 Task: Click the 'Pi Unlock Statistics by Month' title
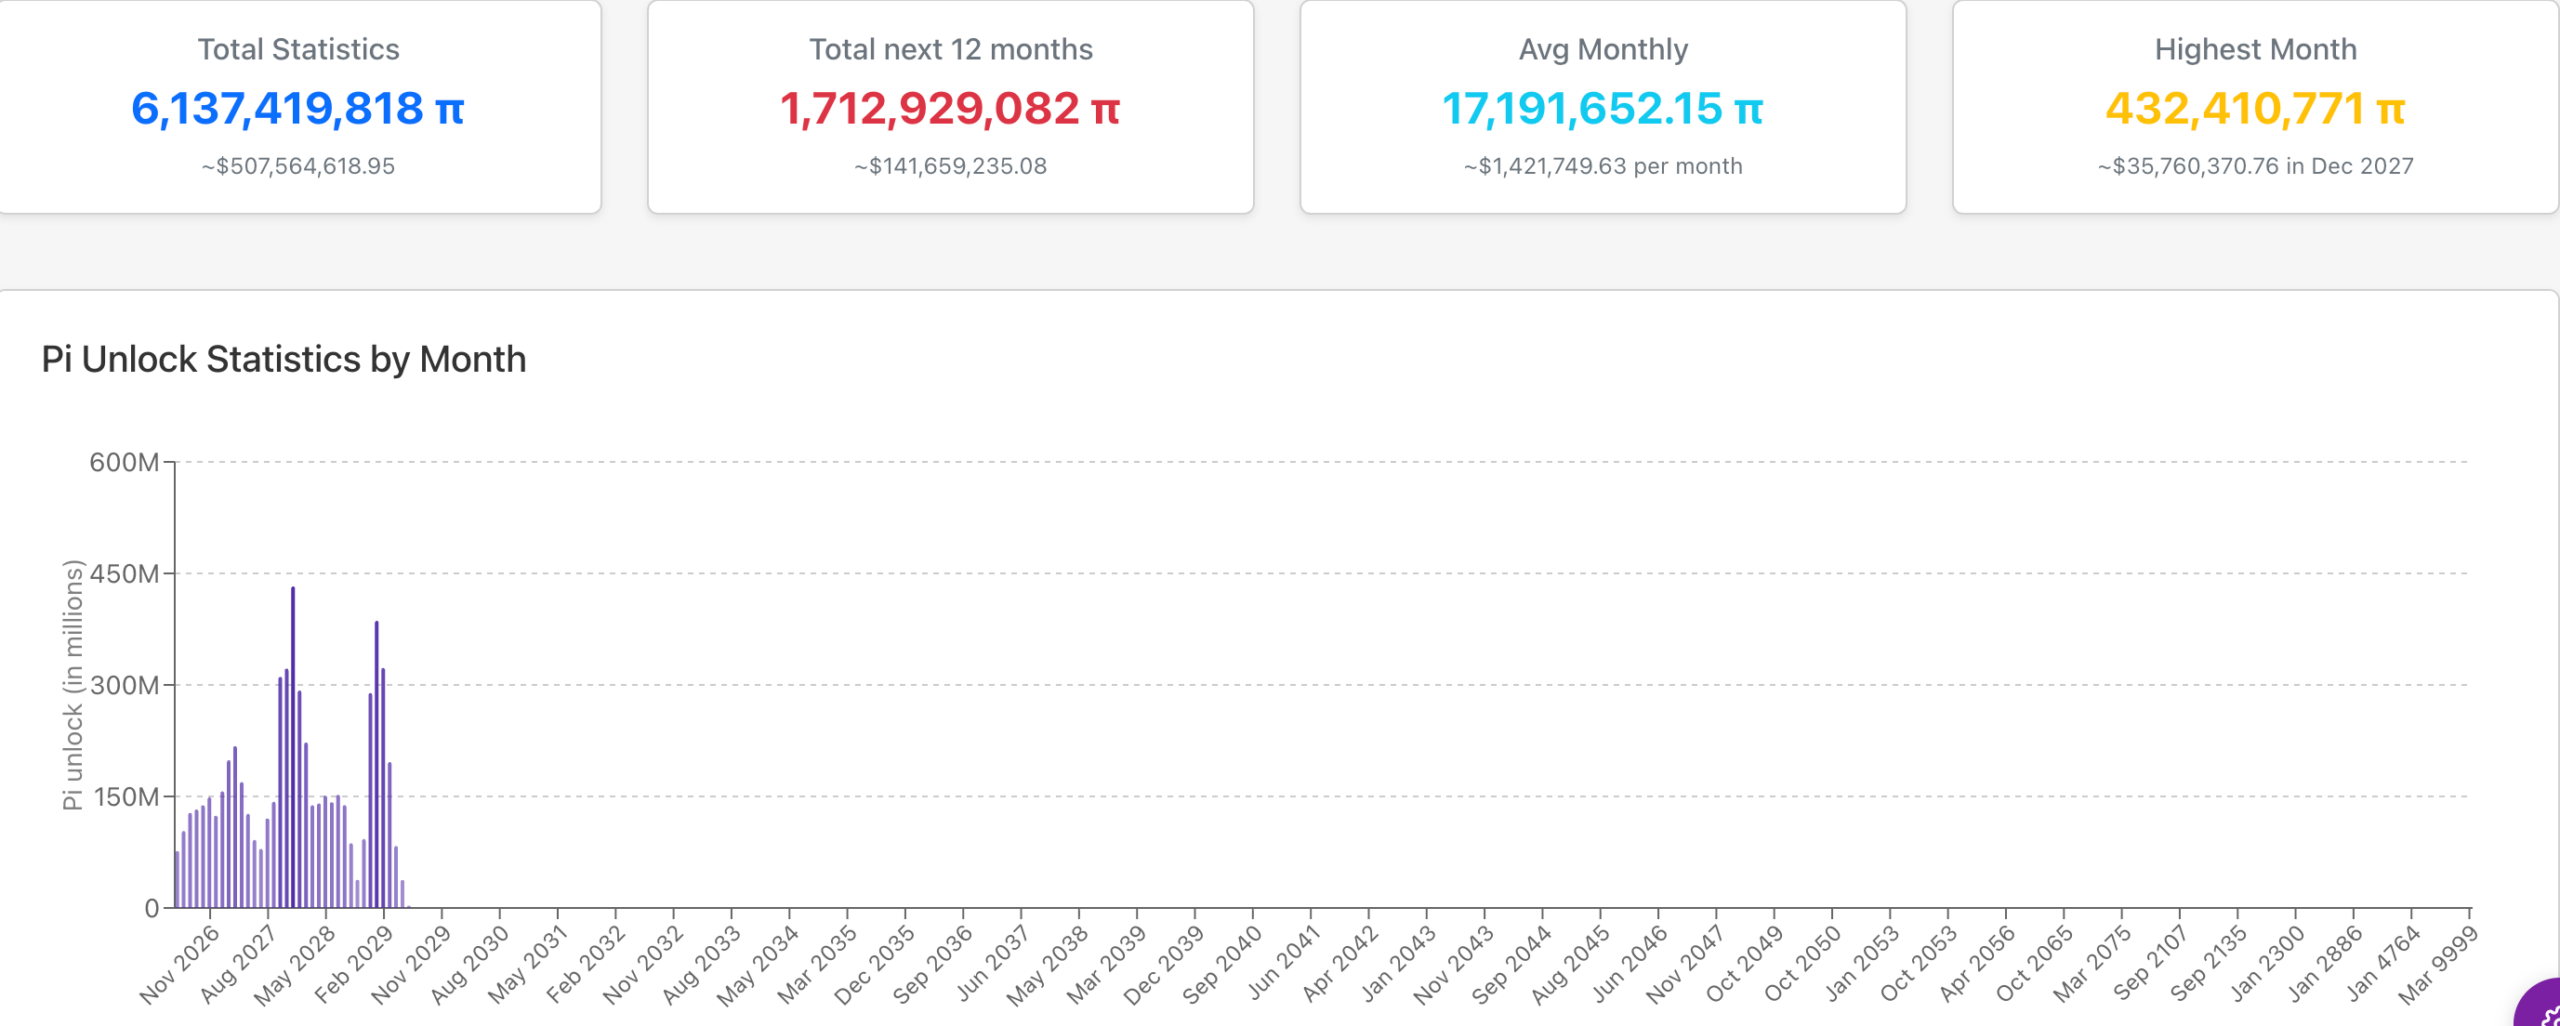pos(284,359)
